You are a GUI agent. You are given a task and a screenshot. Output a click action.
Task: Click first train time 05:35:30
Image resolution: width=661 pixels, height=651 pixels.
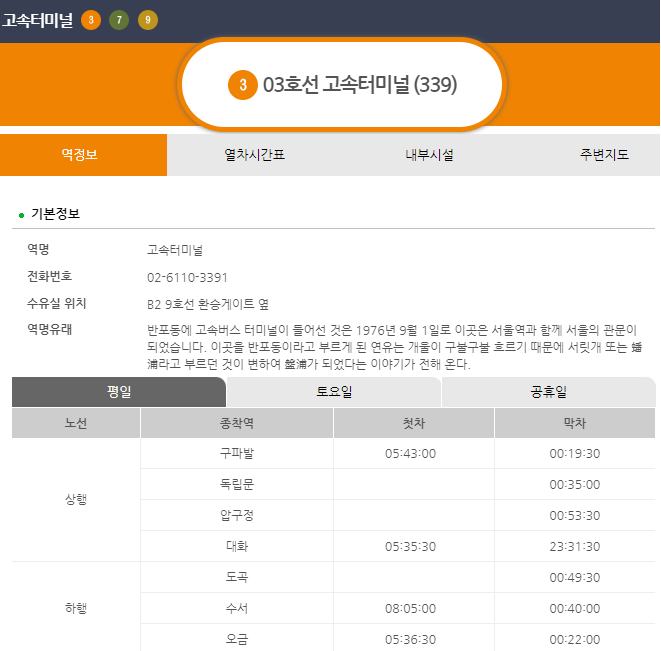point(410,546)
